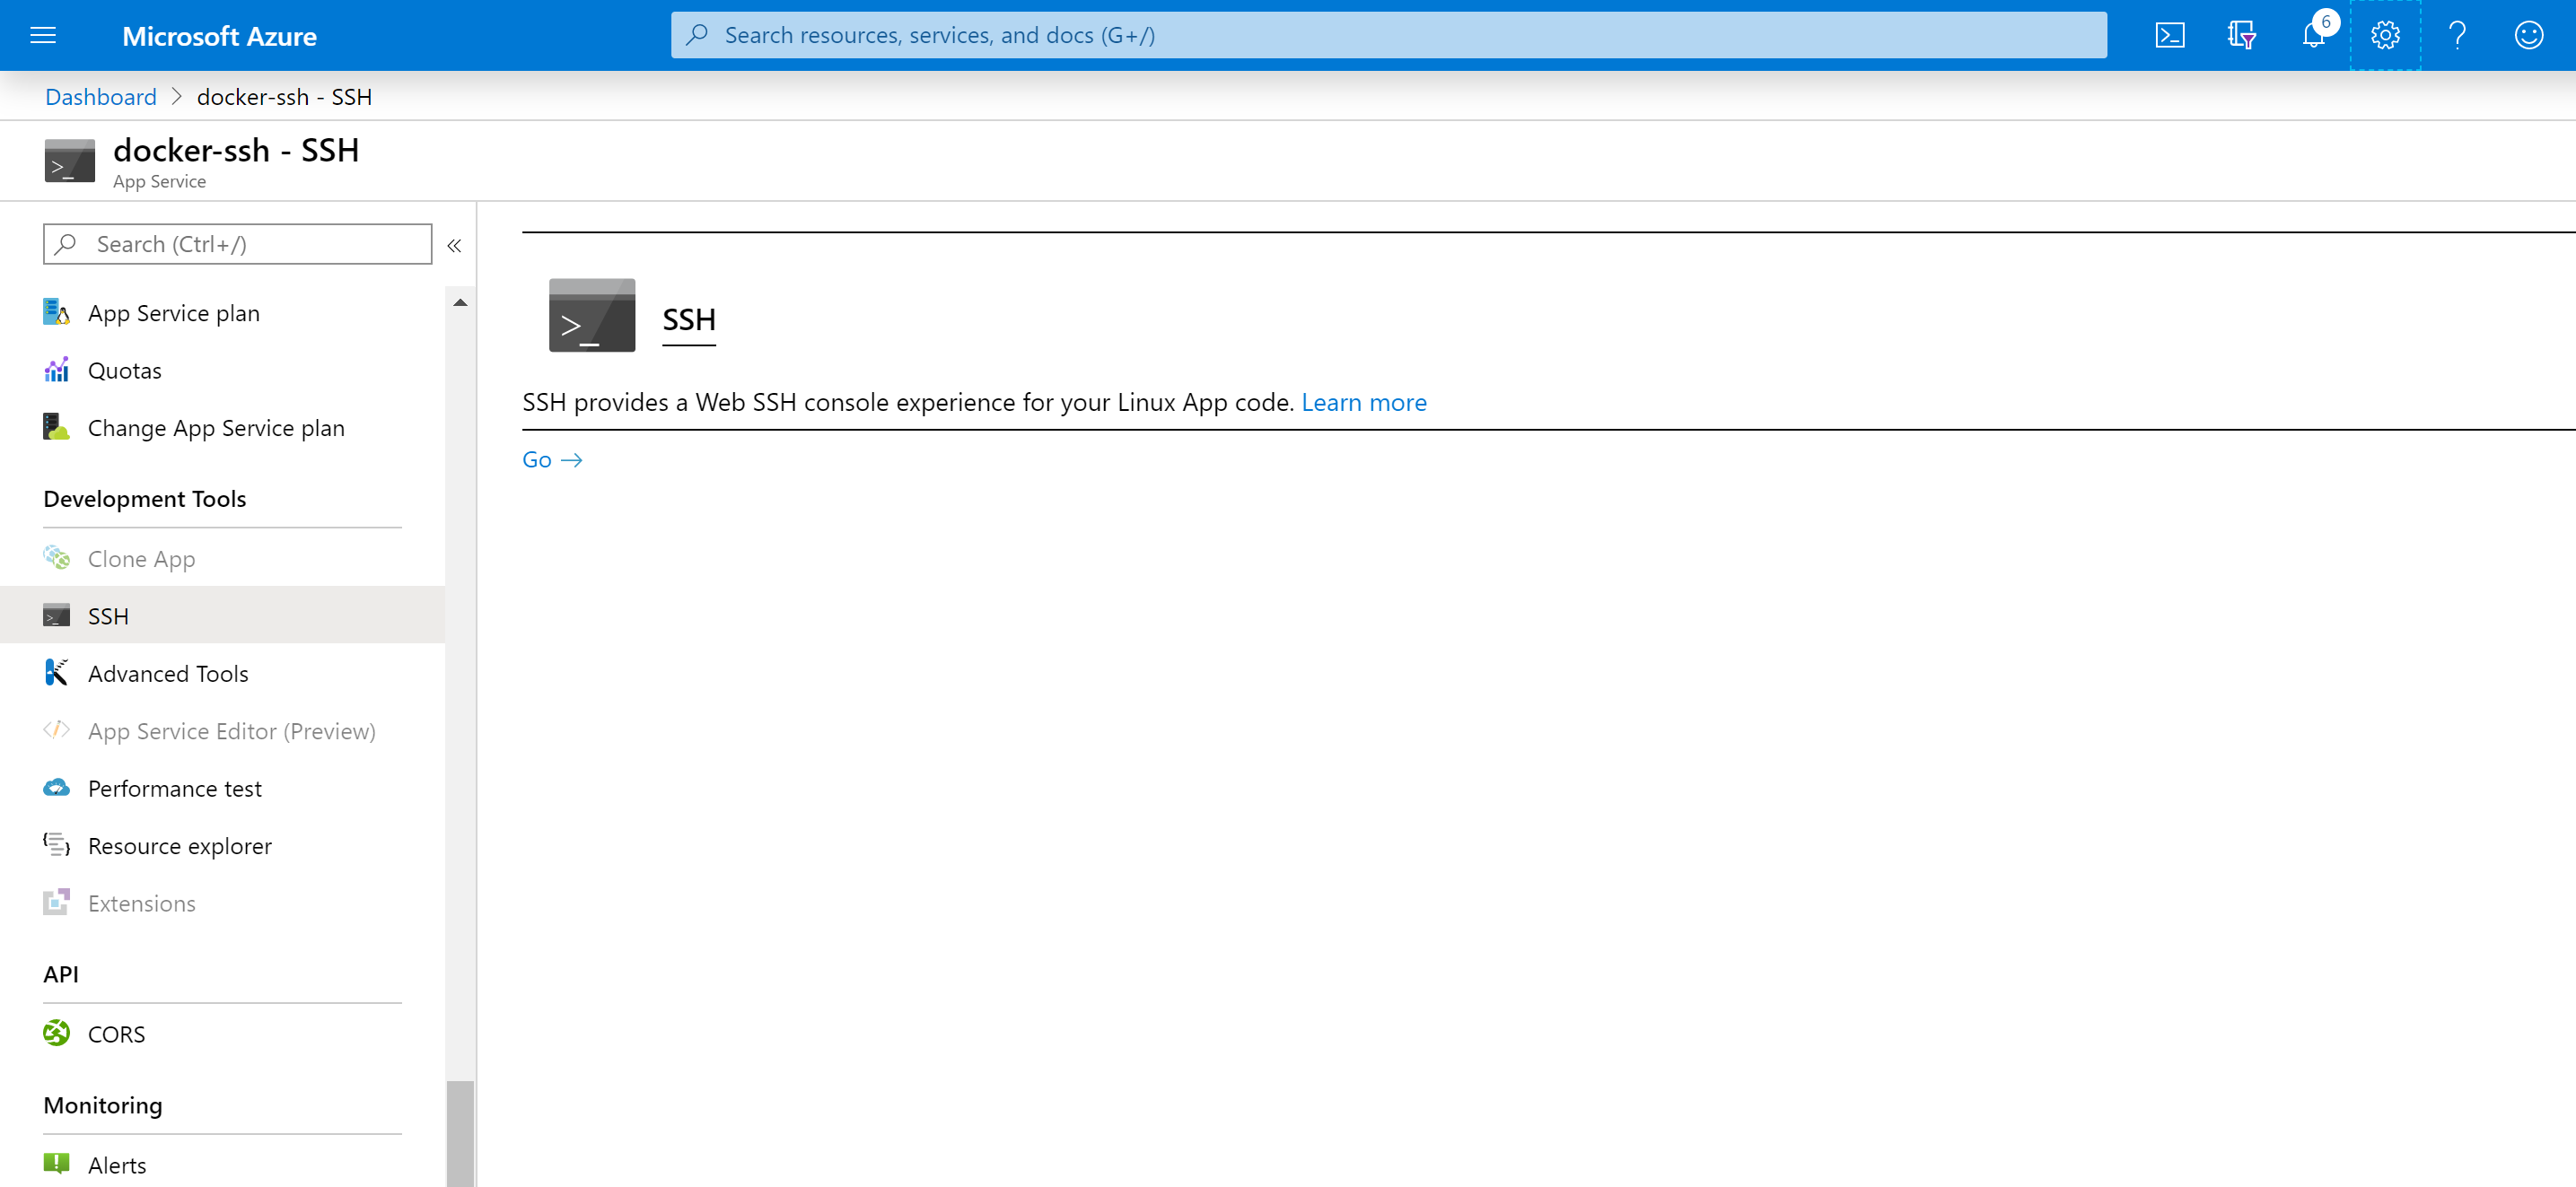This screenshot has width=2576, height=1187.
Task: Open Advanced Tools Kudu icon
Action: coord(57,673)
